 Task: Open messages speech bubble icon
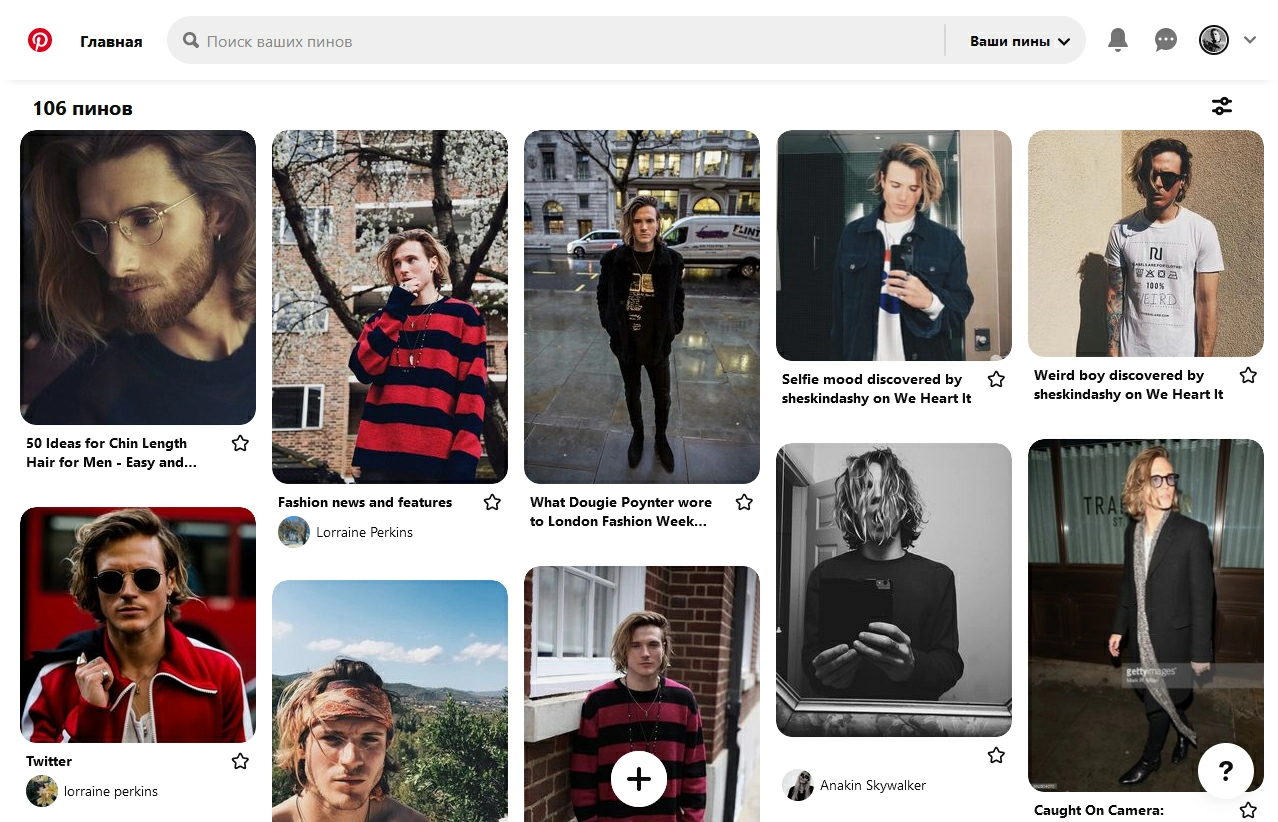(1166, 40)
